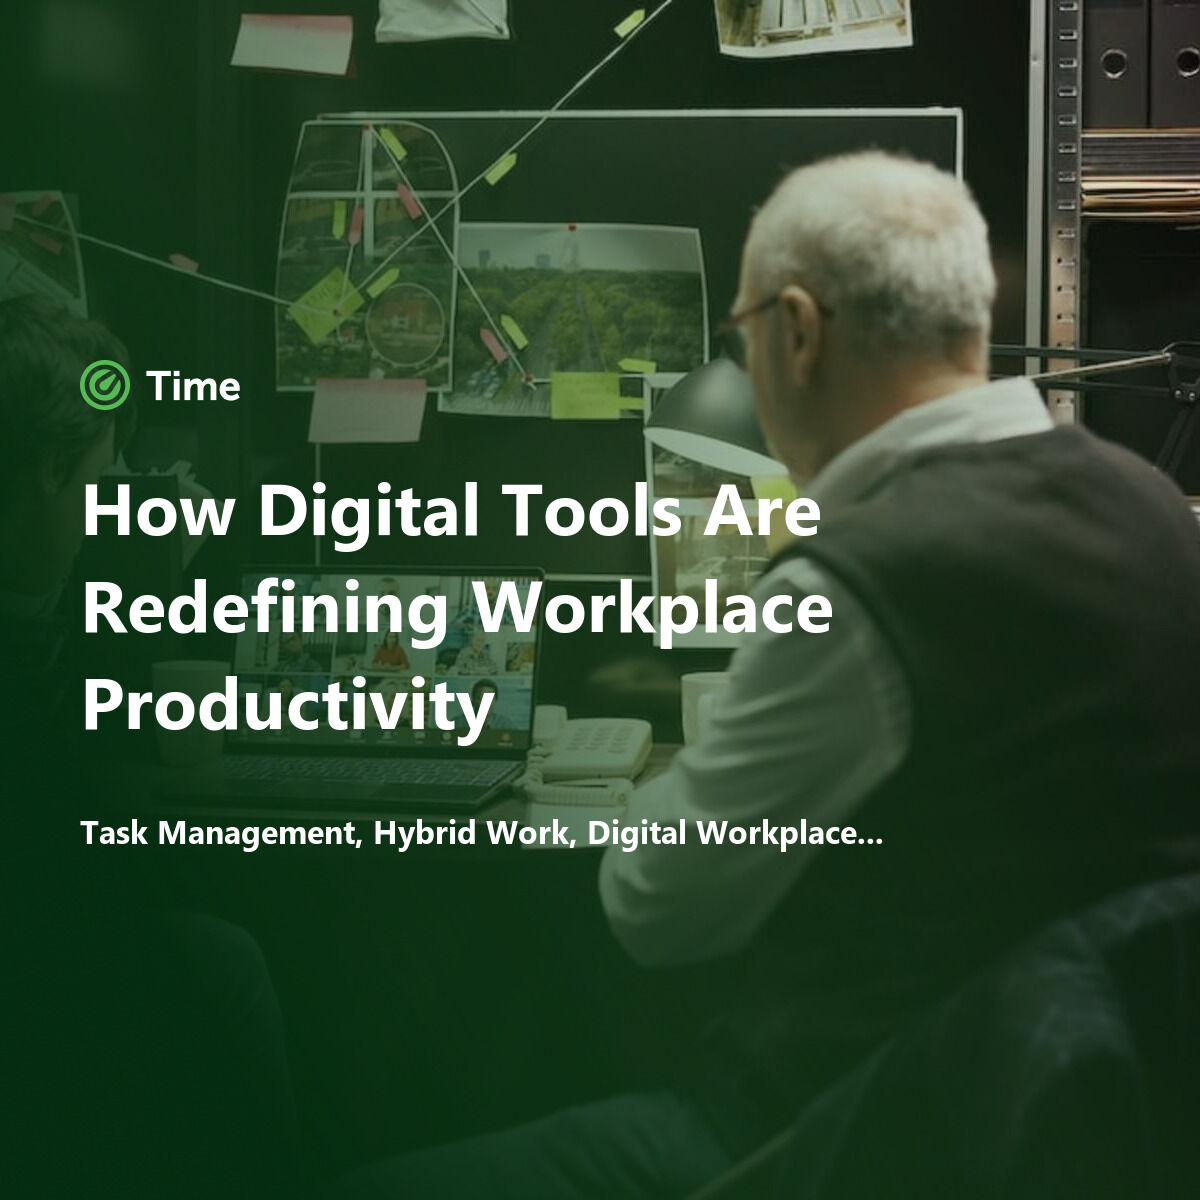Click the green circular Time logo icon
Image resolution: width=1200 pixels, height=1200 pixels.
tap(105, 386)
